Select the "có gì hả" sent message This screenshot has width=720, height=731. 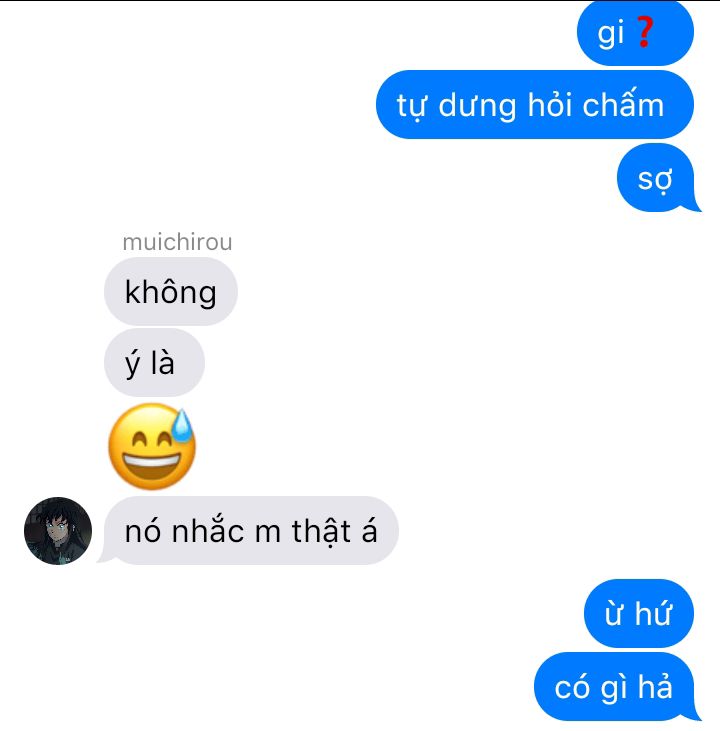616,687
